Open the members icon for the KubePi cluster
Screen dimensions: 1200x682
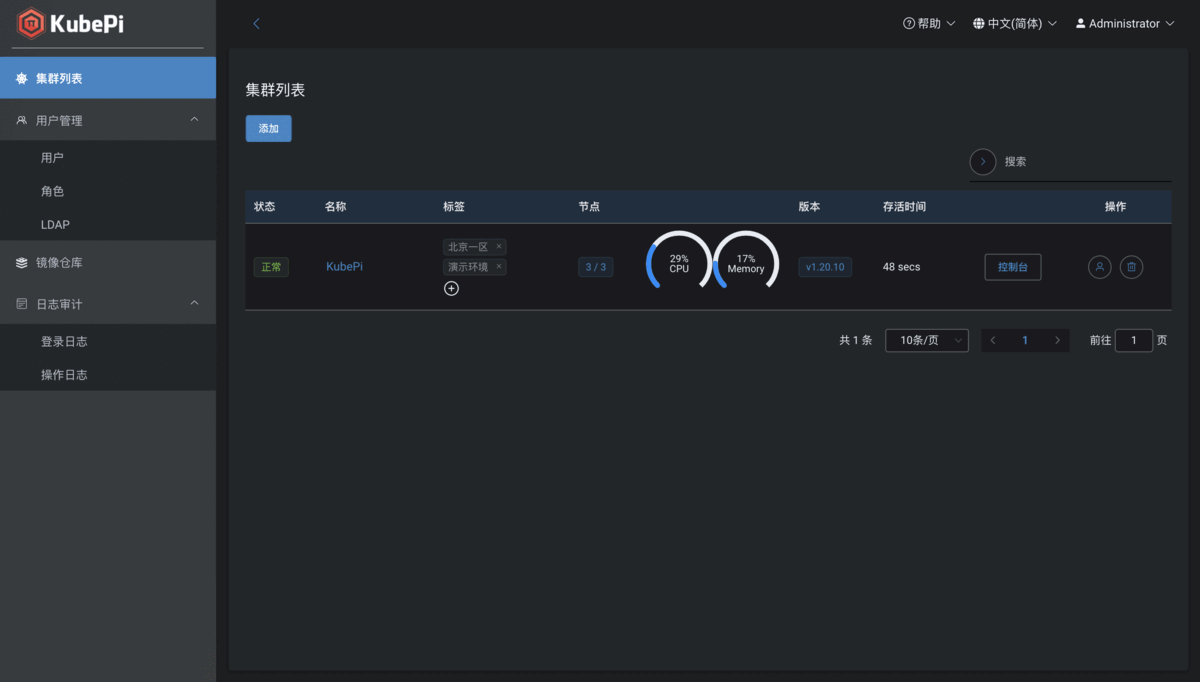point(1100,267)
